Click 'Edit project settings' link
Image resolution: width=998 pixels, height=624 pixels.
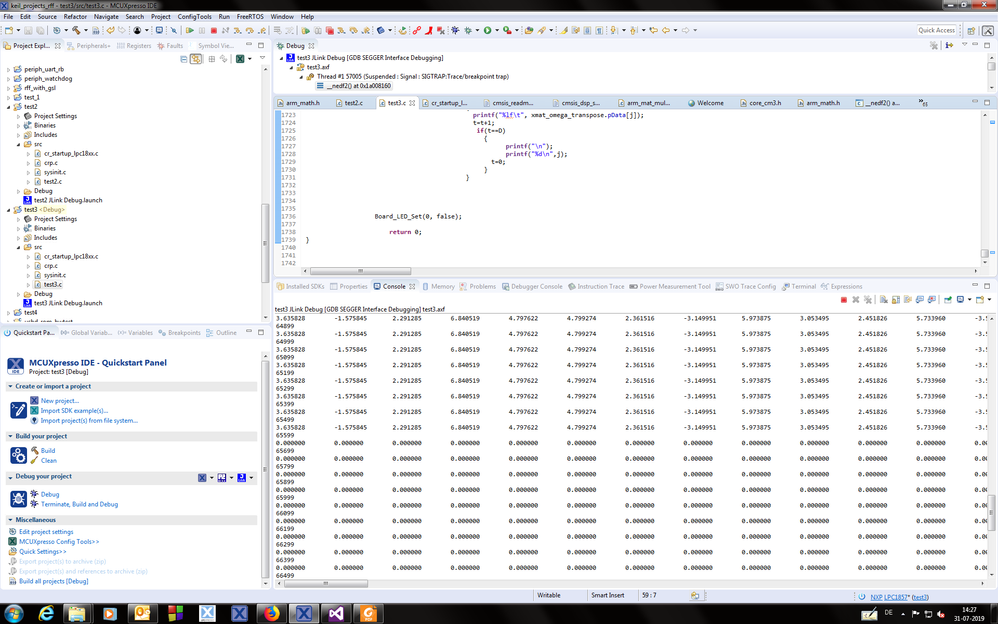[46, 532]
